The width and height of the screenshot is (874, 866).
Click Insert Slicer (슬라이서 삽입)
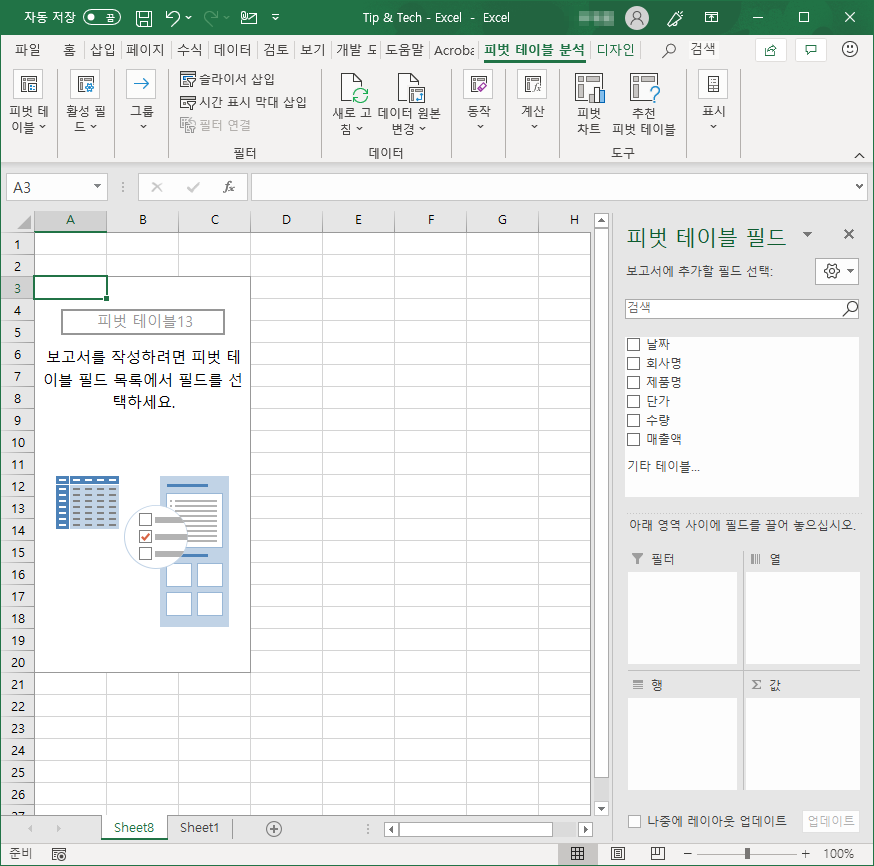click(227, 79)
